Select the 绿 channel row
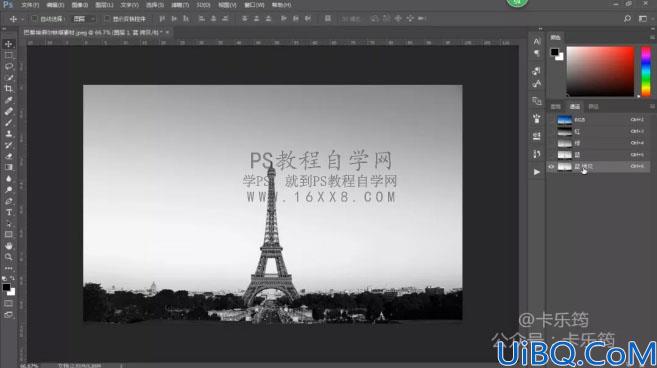Viewport: 657px width, 368px height. 598,143
